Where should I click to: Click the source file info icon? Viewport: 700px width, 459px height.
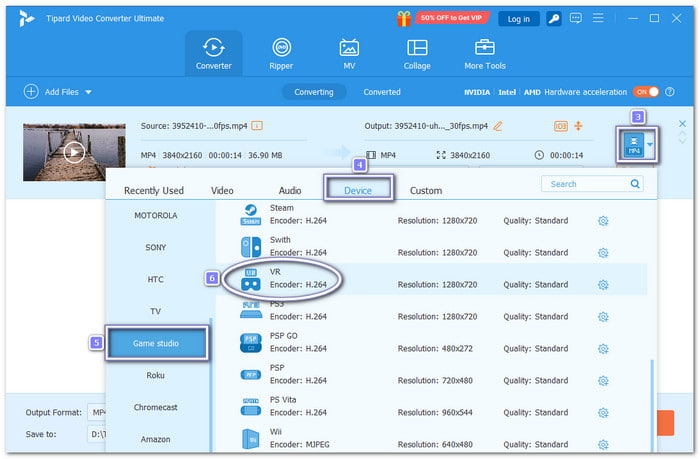[x=257, y=126]
